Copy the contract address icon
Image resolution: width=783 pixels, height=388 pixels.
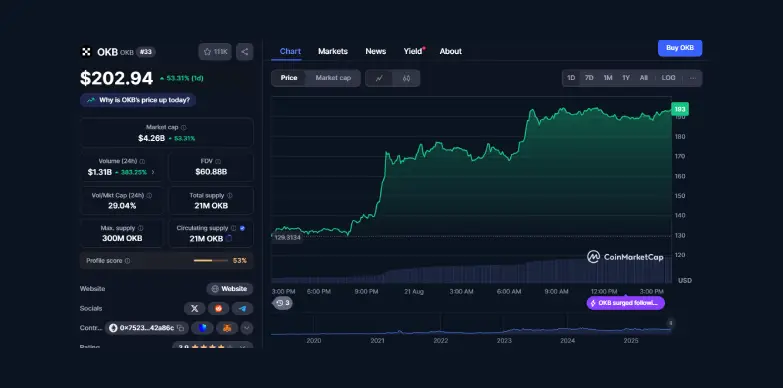(x=180, y=328)
